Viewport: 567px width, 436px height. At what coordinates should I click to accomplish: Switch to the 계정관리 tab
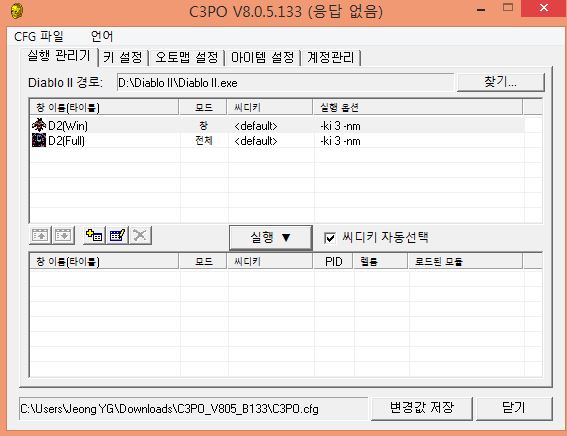click(x=331, y=57)
